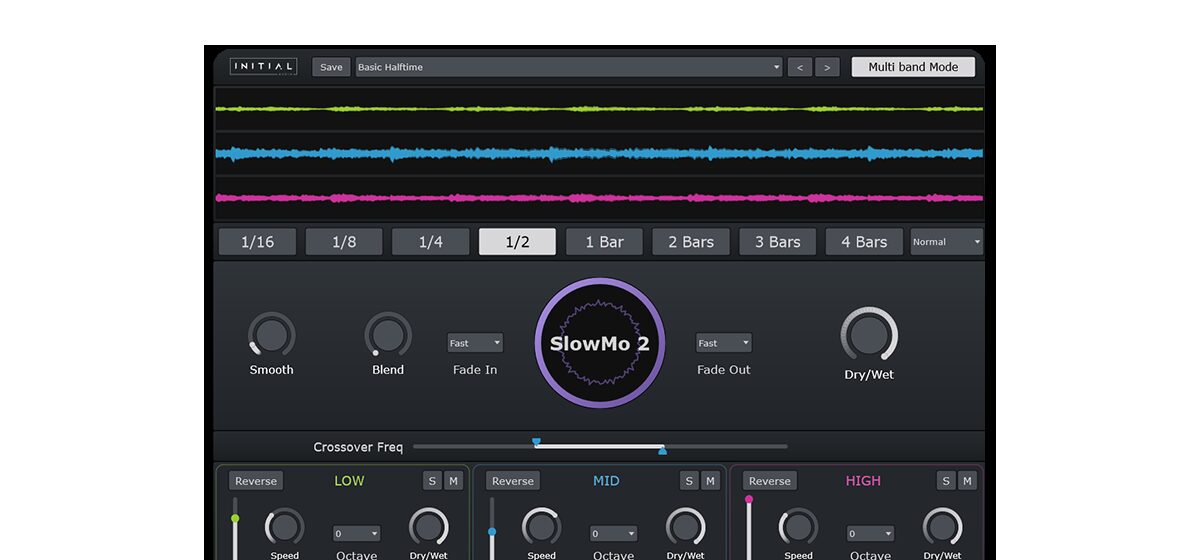Click the Blend knob
1200x560 pixels.
(388, 334)
